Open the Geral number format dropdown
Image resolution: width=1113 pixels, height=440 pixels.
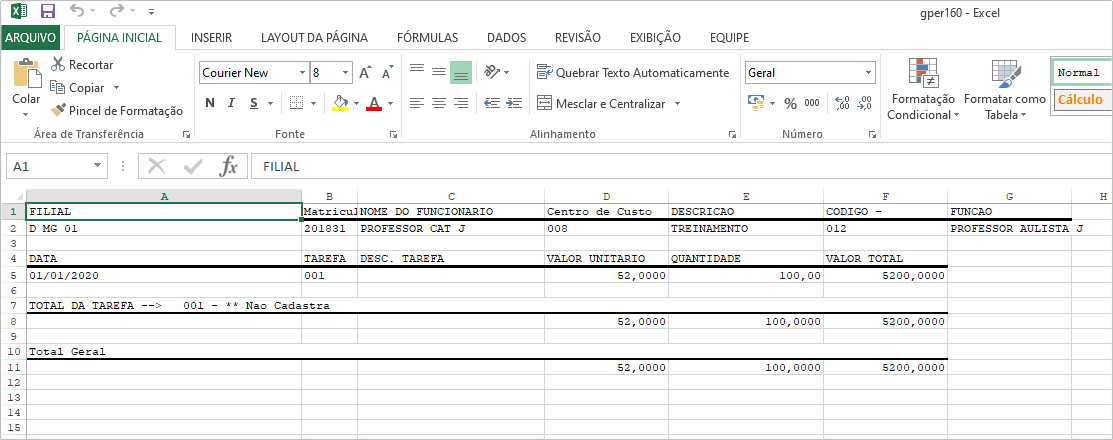coord(870,72)
